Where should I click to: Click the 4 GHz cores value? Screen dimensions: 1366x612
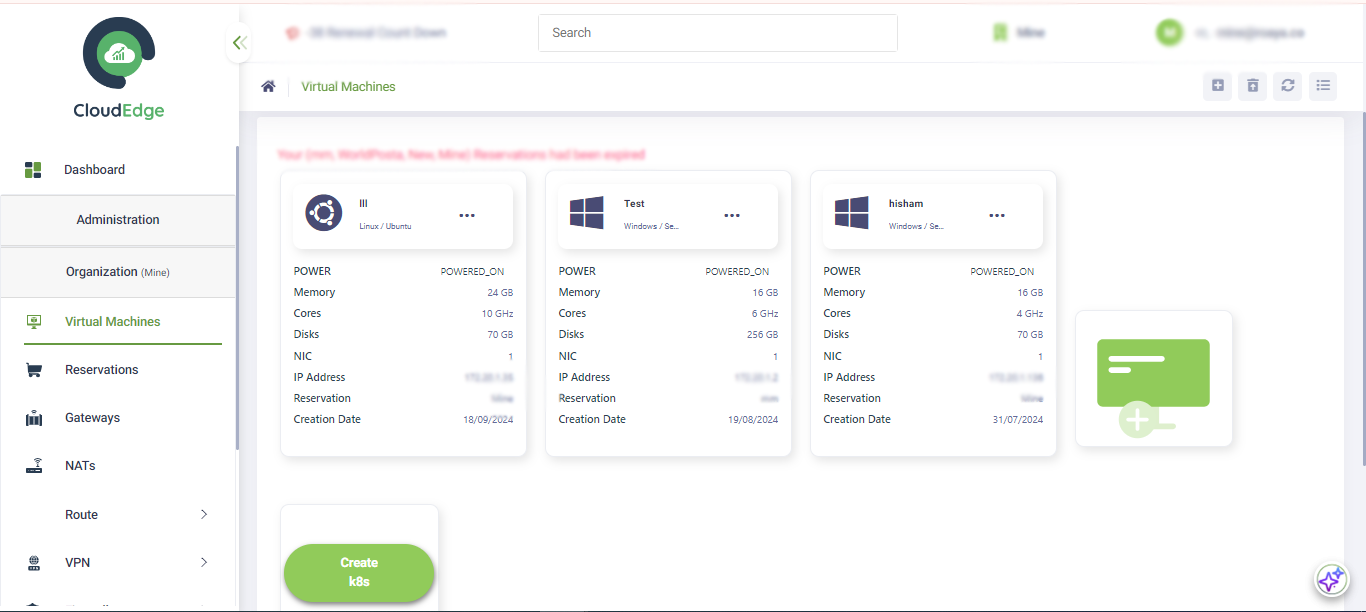[x=1030, y=314]
